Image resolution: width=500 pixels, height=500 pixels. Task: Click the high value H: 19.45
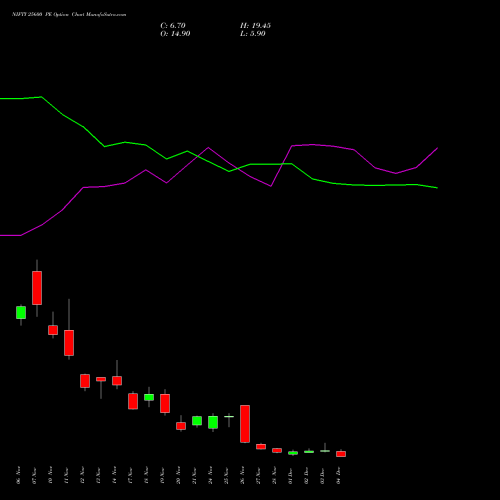click(255, 26)
